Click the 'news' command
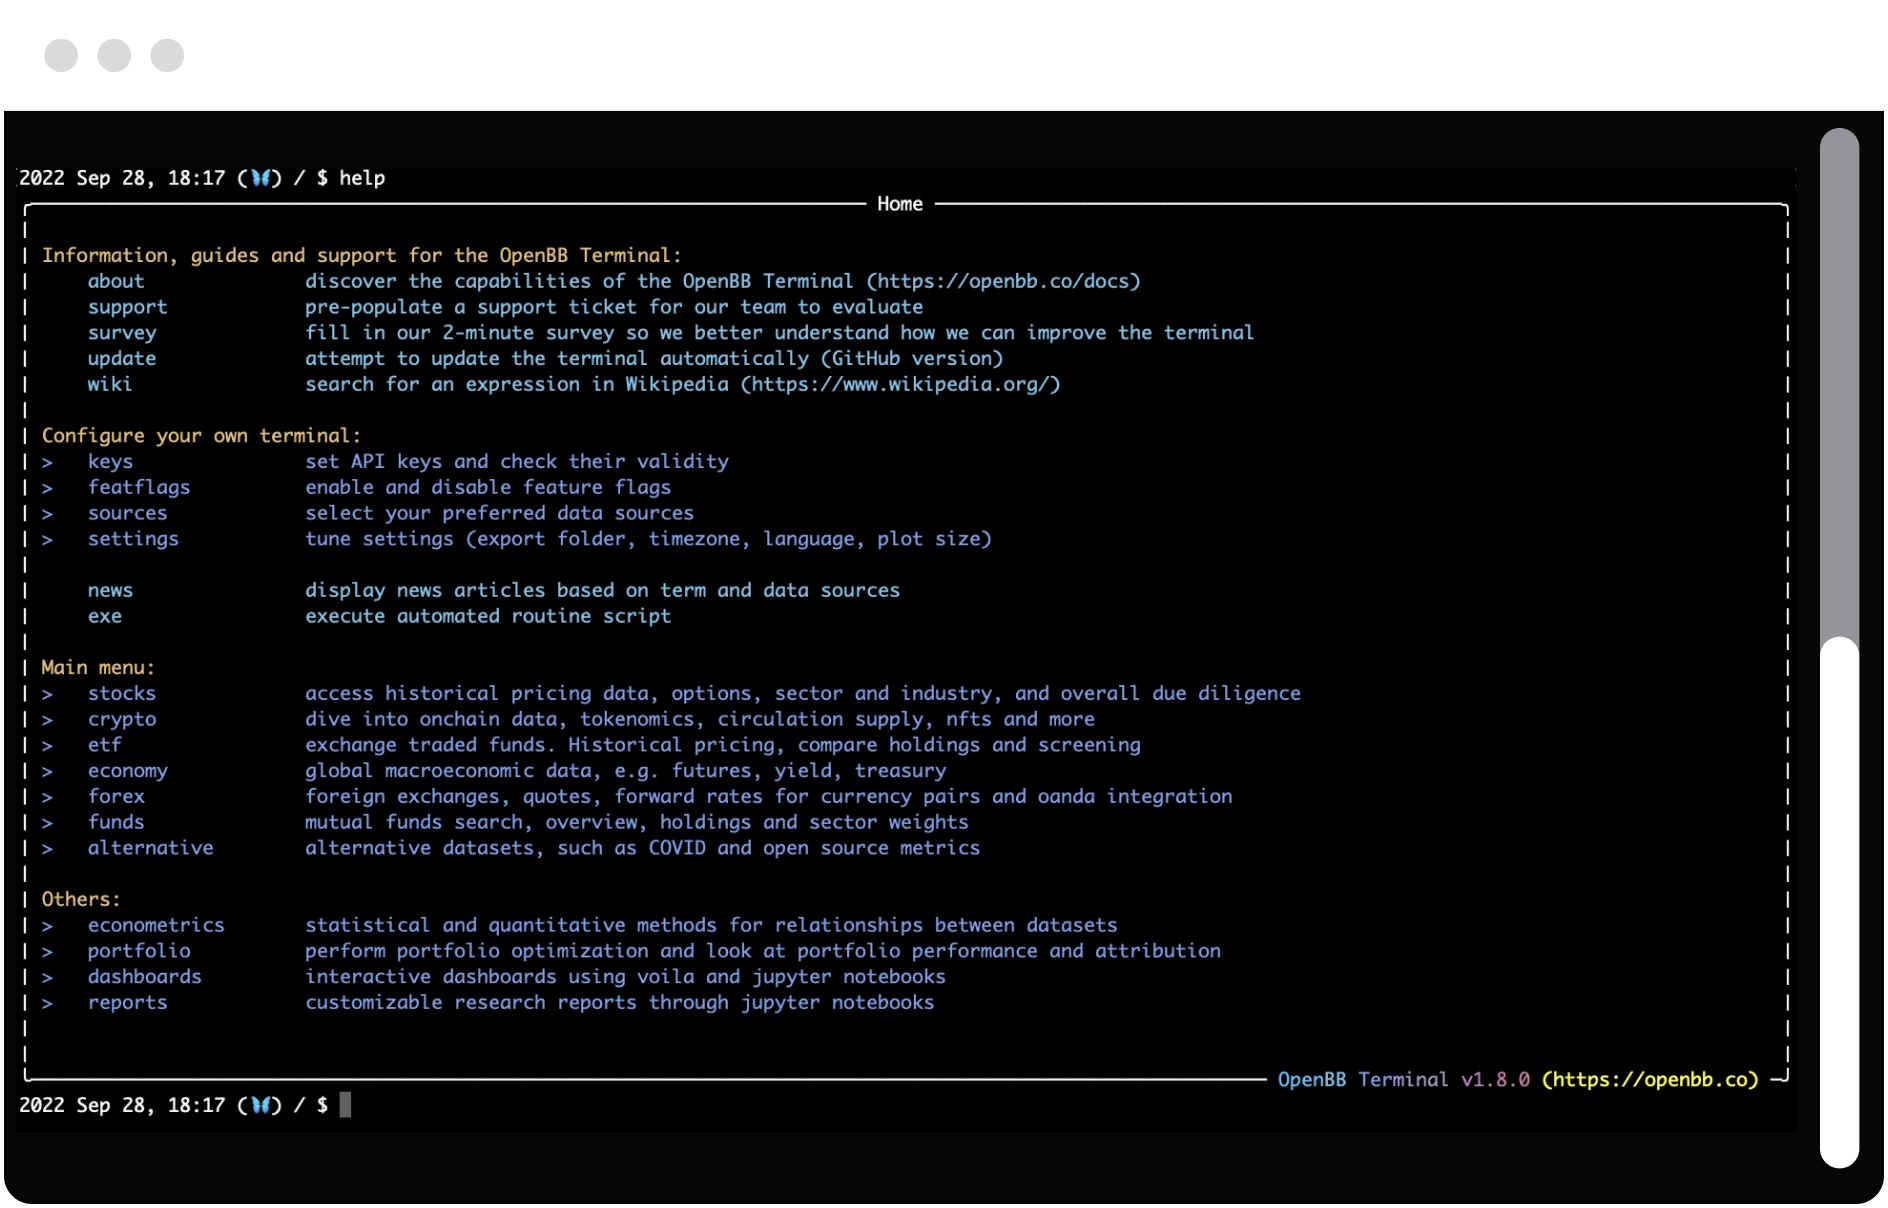The width and height of the screenshot is (1888, 1208). pos(110,591)
